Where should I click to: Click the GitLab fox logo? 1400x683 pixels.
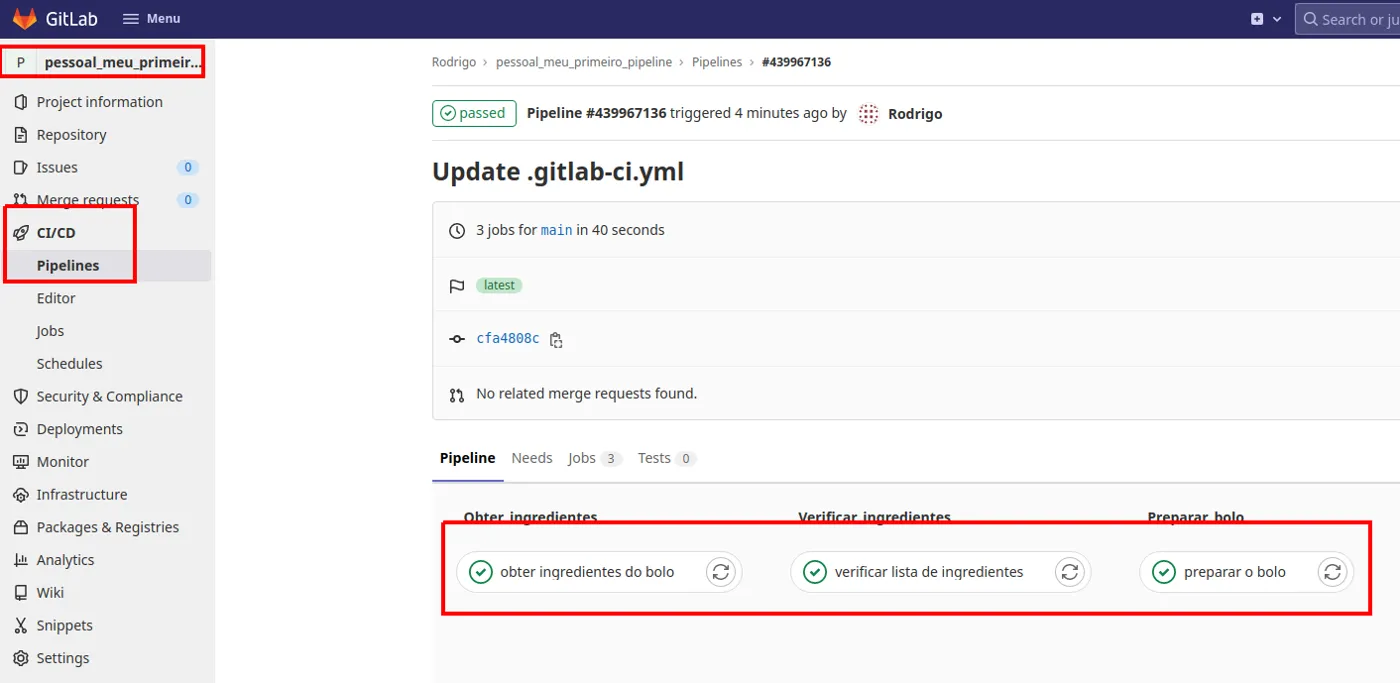pos(24,18)
